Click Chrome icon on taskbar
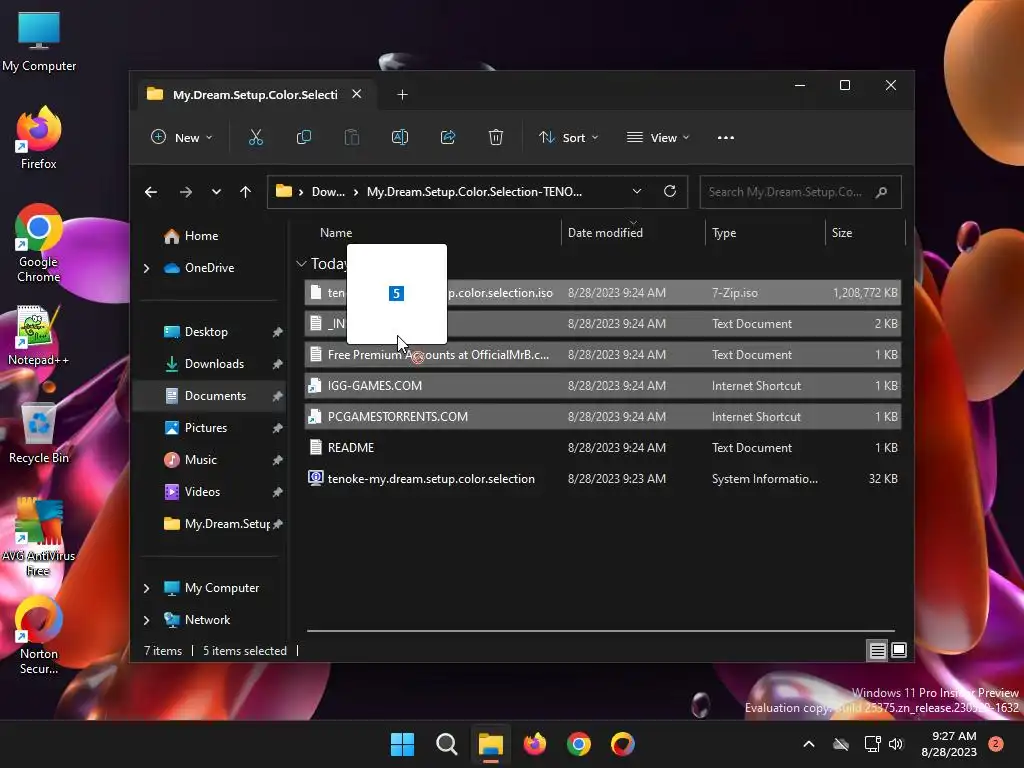This screenshot has width=1024, height=768. click(x=579, y=744)
